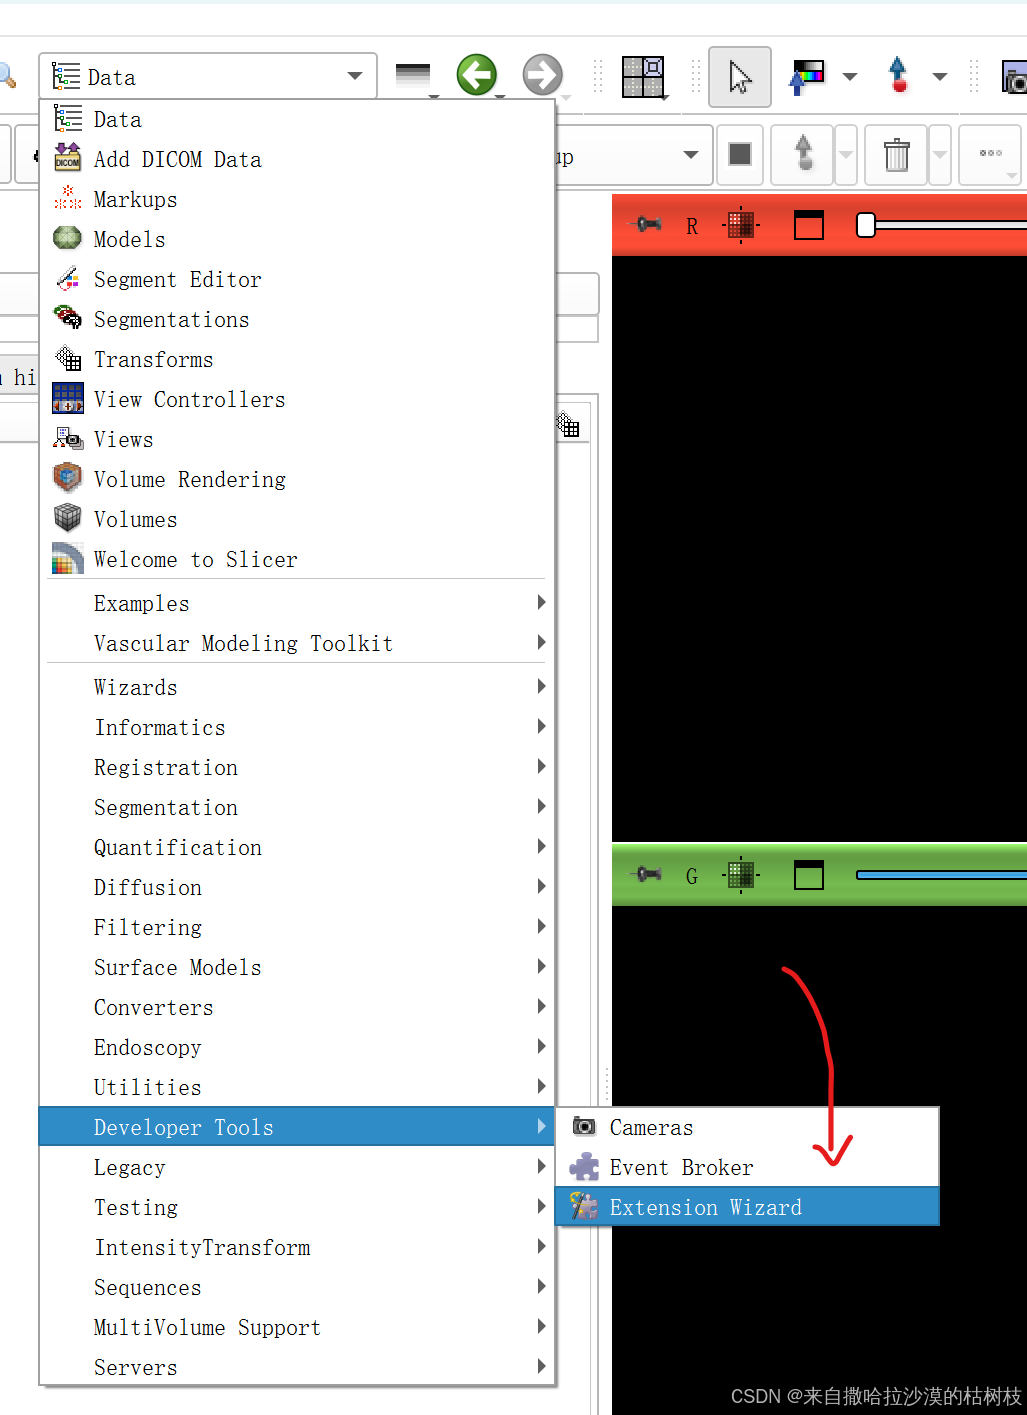Viewport: 1027px width, 1415px height.
Task: Select Add DICOM Data module
Action: pos(297,159)
